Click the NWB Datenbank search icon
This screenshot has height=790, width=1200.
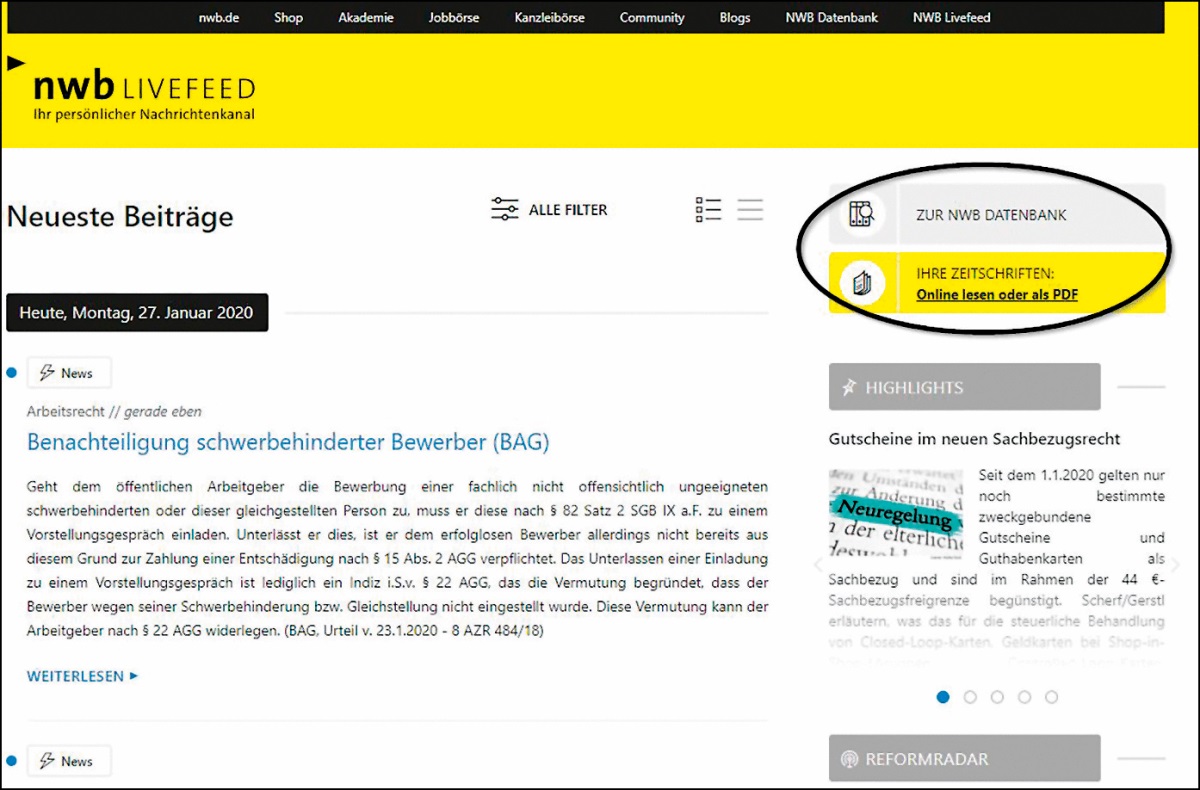click(861, 214)
